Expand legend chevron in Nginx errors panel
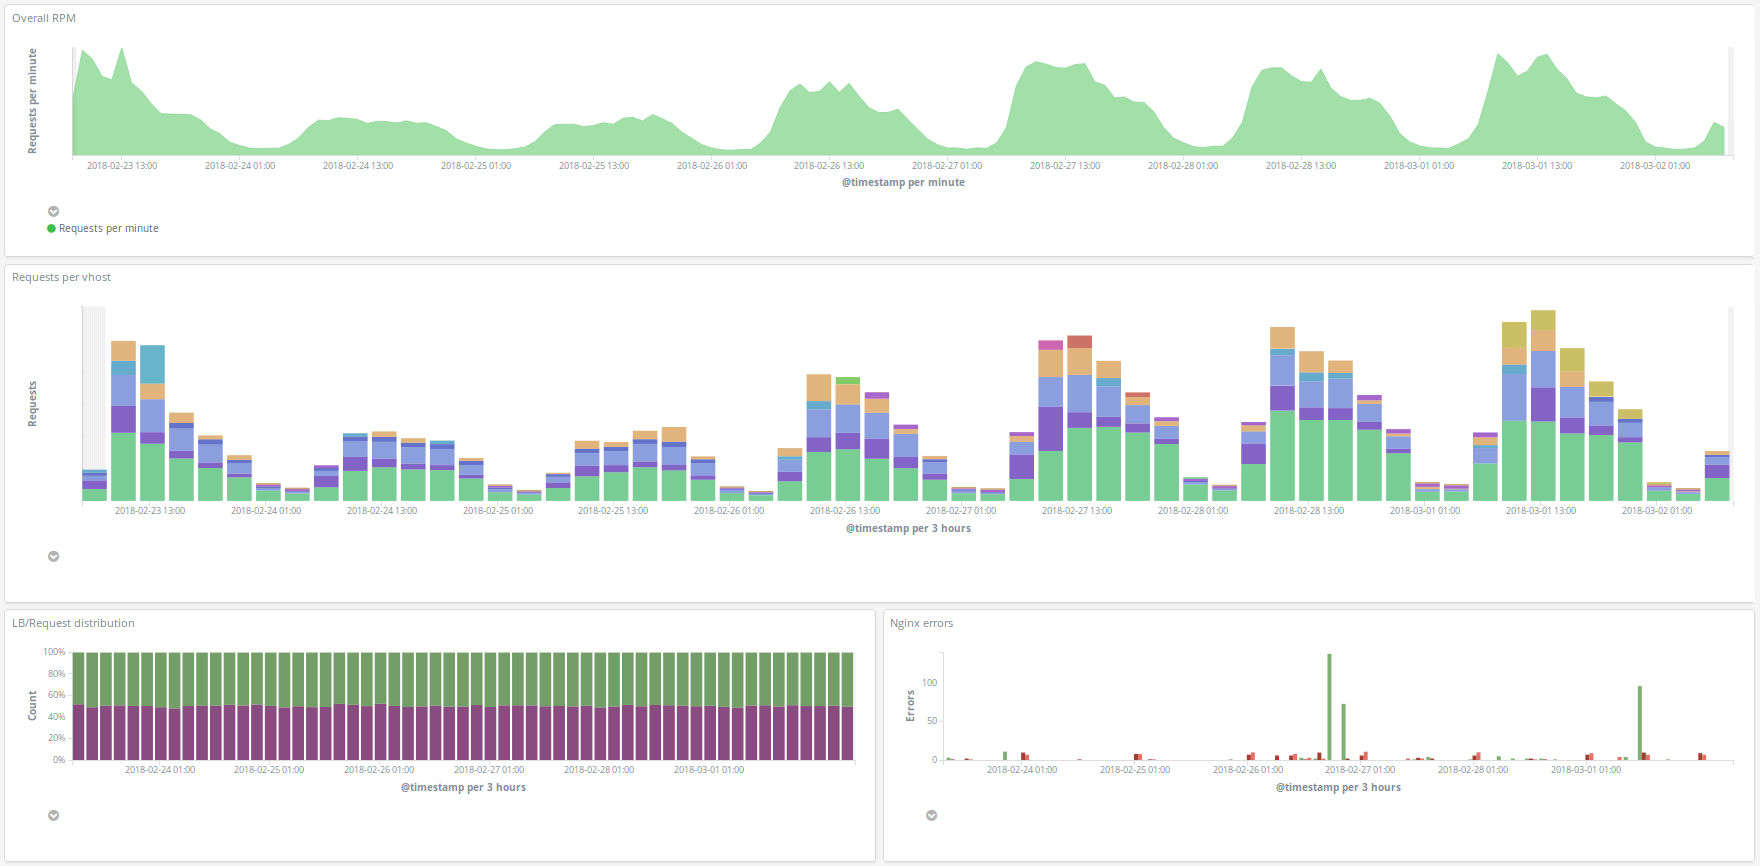The height and width of the screenshot is (866, 1760). (x=932, y=815)
